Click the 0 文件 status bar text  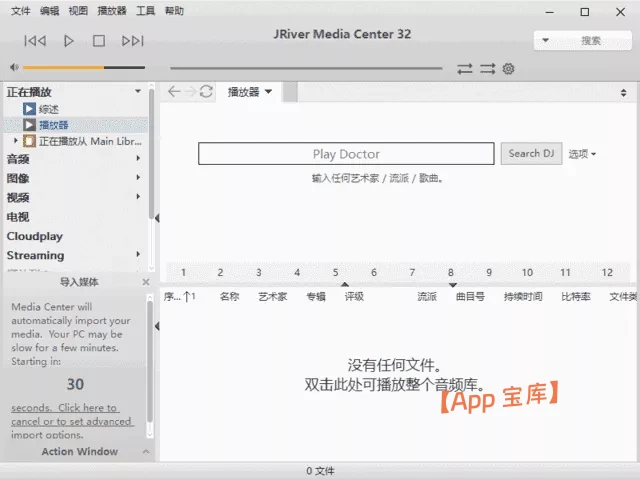320,471
